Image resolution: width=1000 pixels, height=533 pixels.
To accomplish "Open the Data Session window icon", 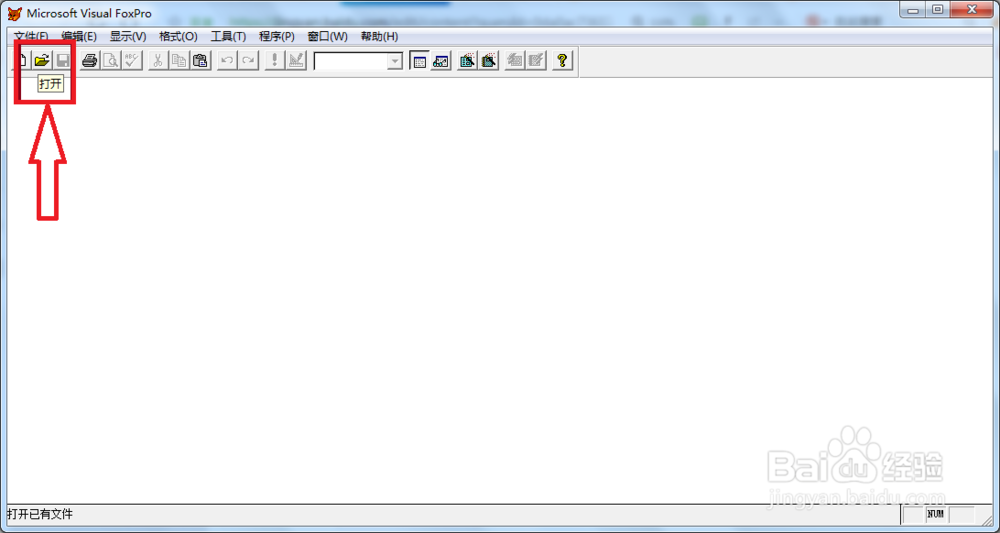I will click(441, 61).
